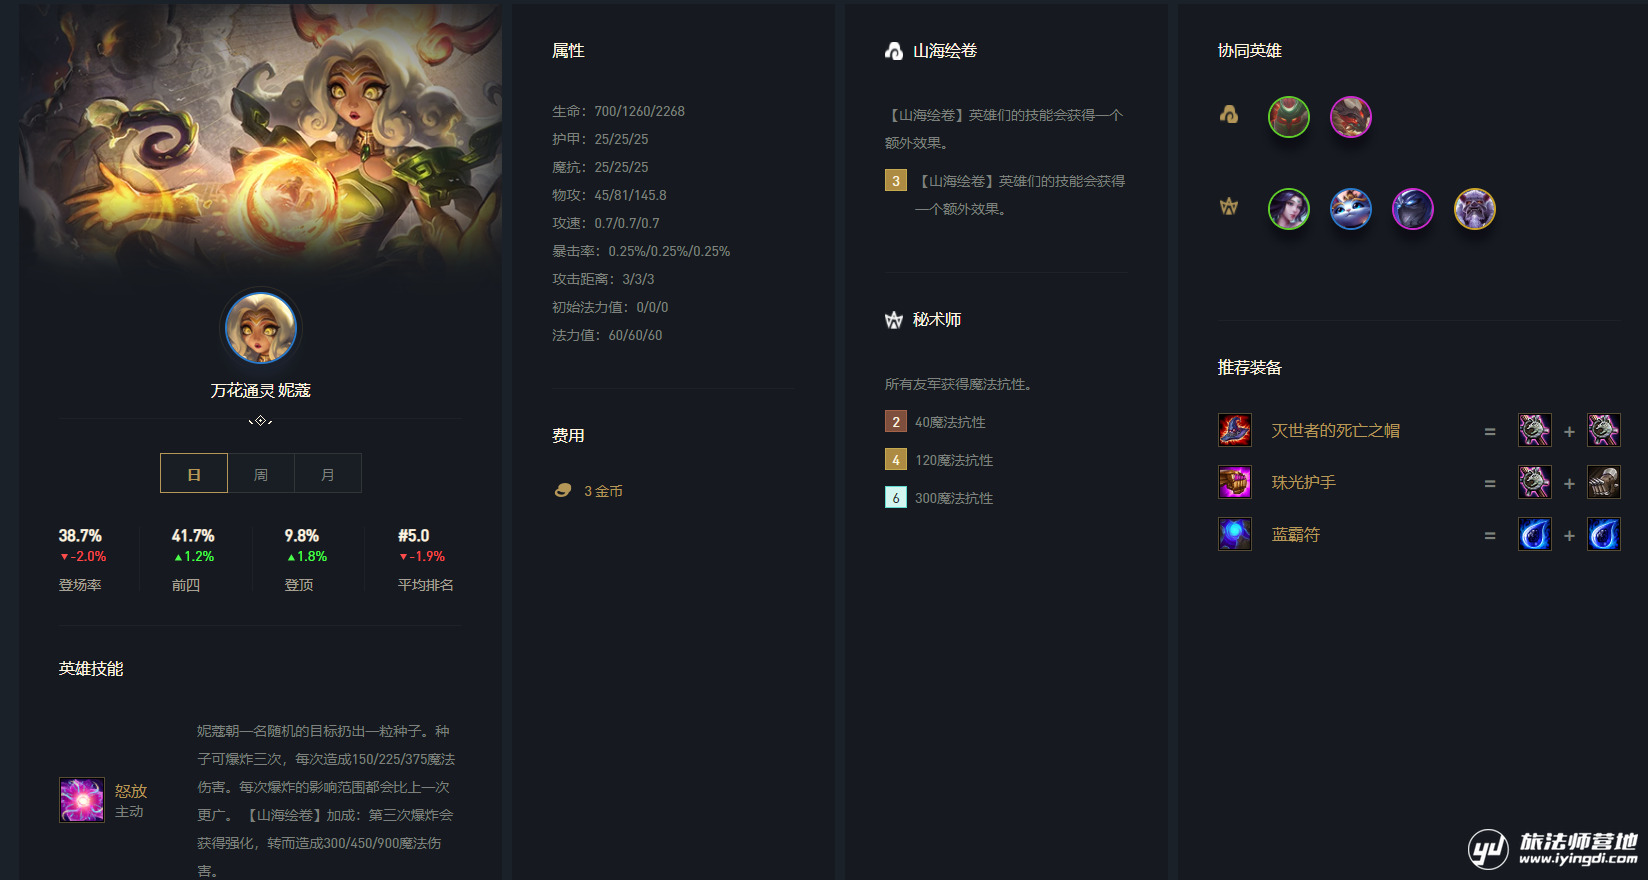Click the 灭世者的死亡之帽 item name link
The height and width of the screenshot is (880, 1648).
pyautogui.click(x=1335, y=431)
